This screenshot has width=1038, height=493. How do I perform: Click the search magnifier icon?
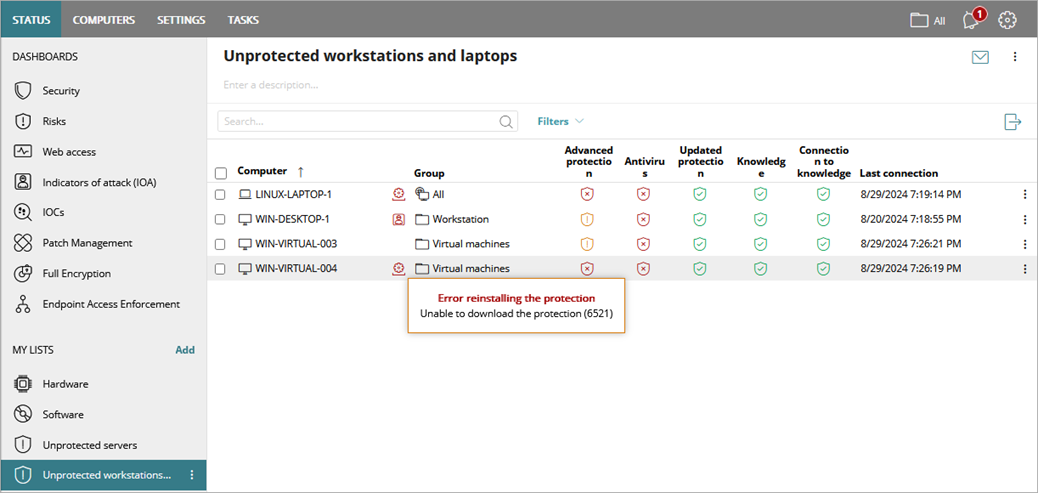(x=506, y=122)
